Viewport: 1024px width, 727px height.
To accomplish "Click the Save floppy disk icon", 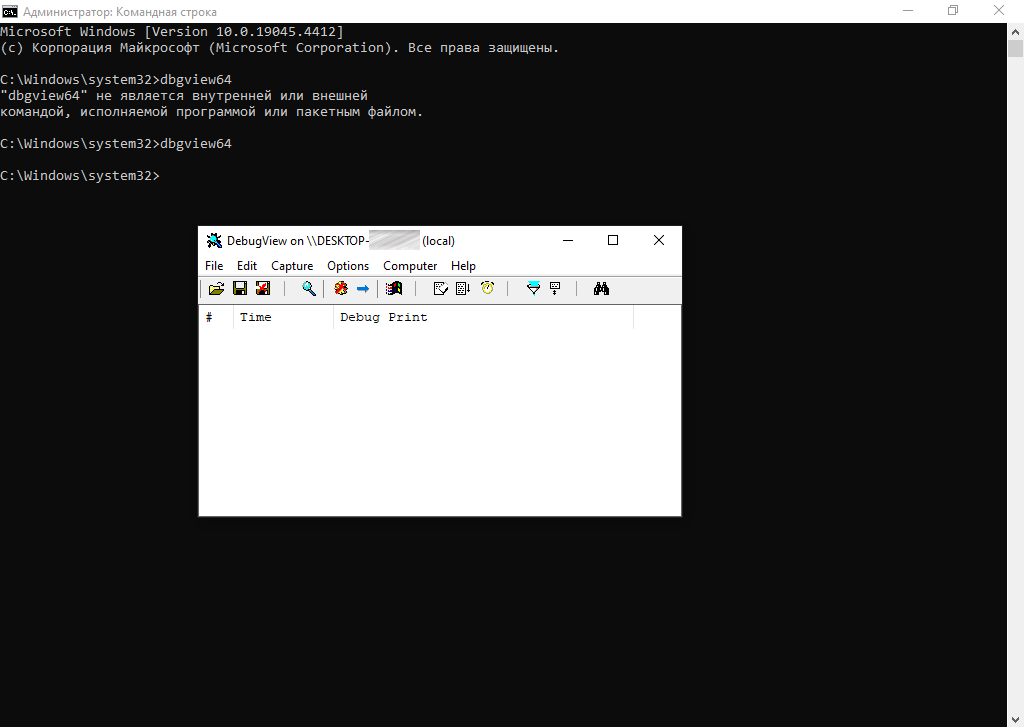I will tap(240, 289).
